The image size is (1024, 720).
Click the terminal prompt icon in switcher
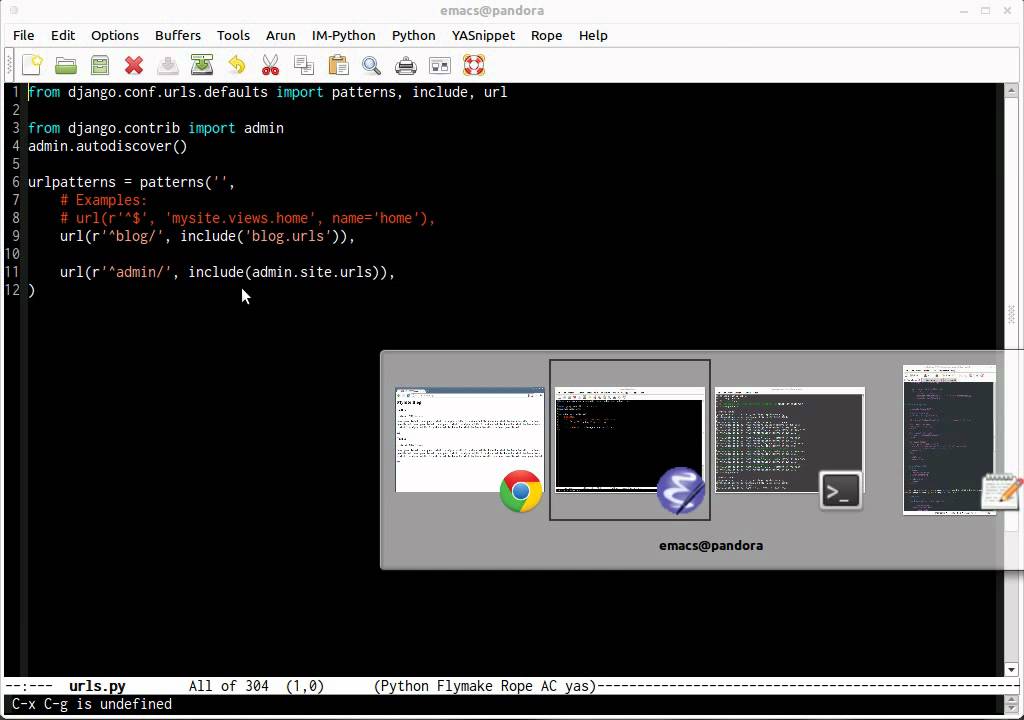coord(840,491)
